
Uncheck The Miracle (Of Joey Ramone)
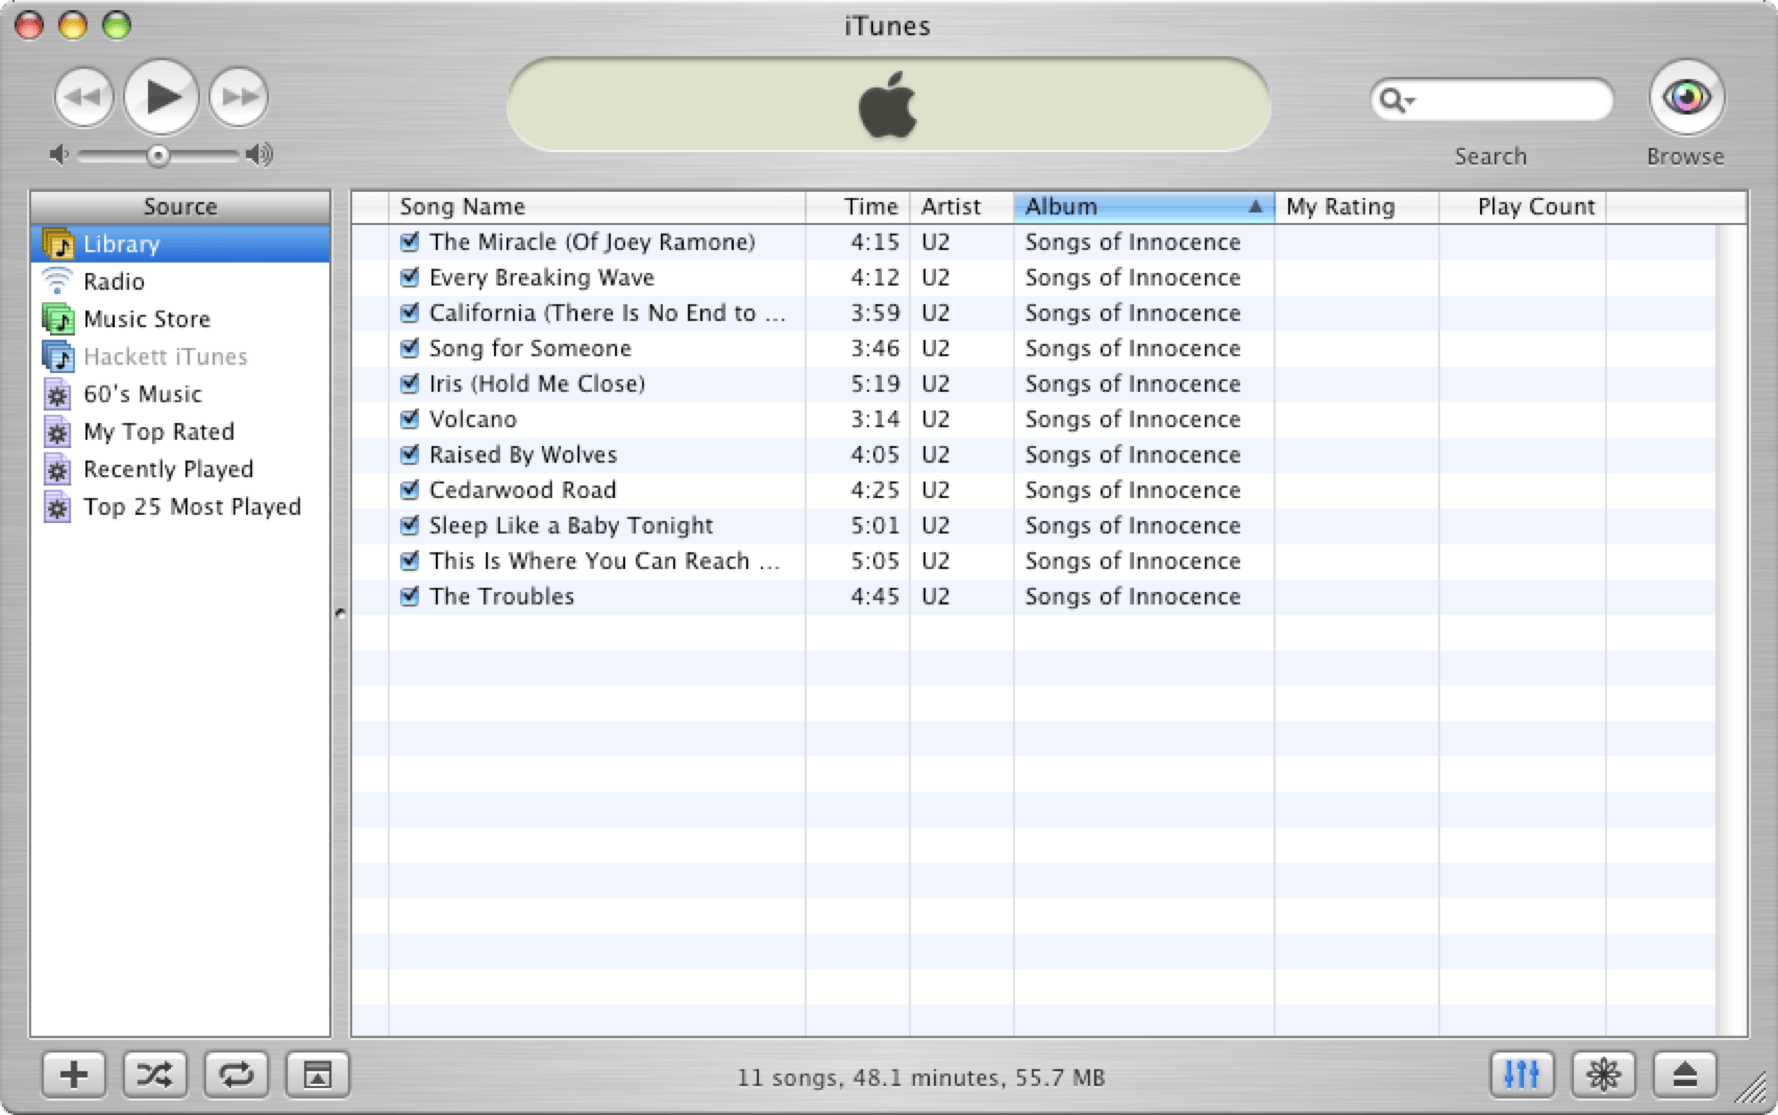point(409,241)
